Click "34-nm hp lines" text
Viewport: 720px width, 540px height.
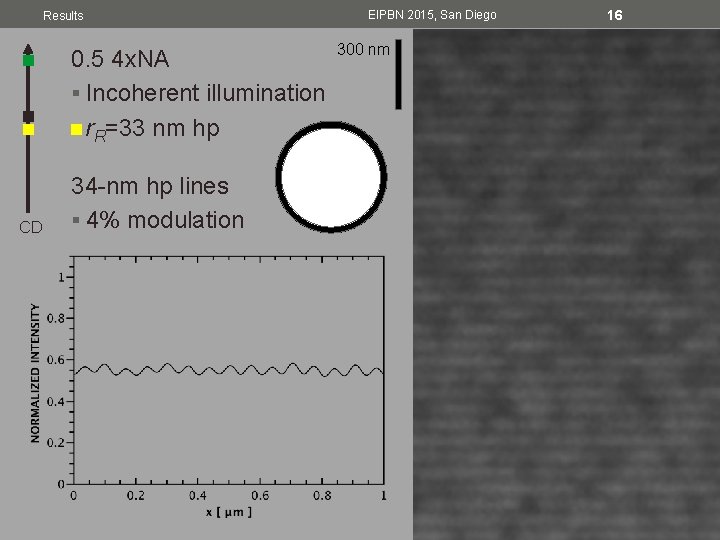tap(150, 186)
